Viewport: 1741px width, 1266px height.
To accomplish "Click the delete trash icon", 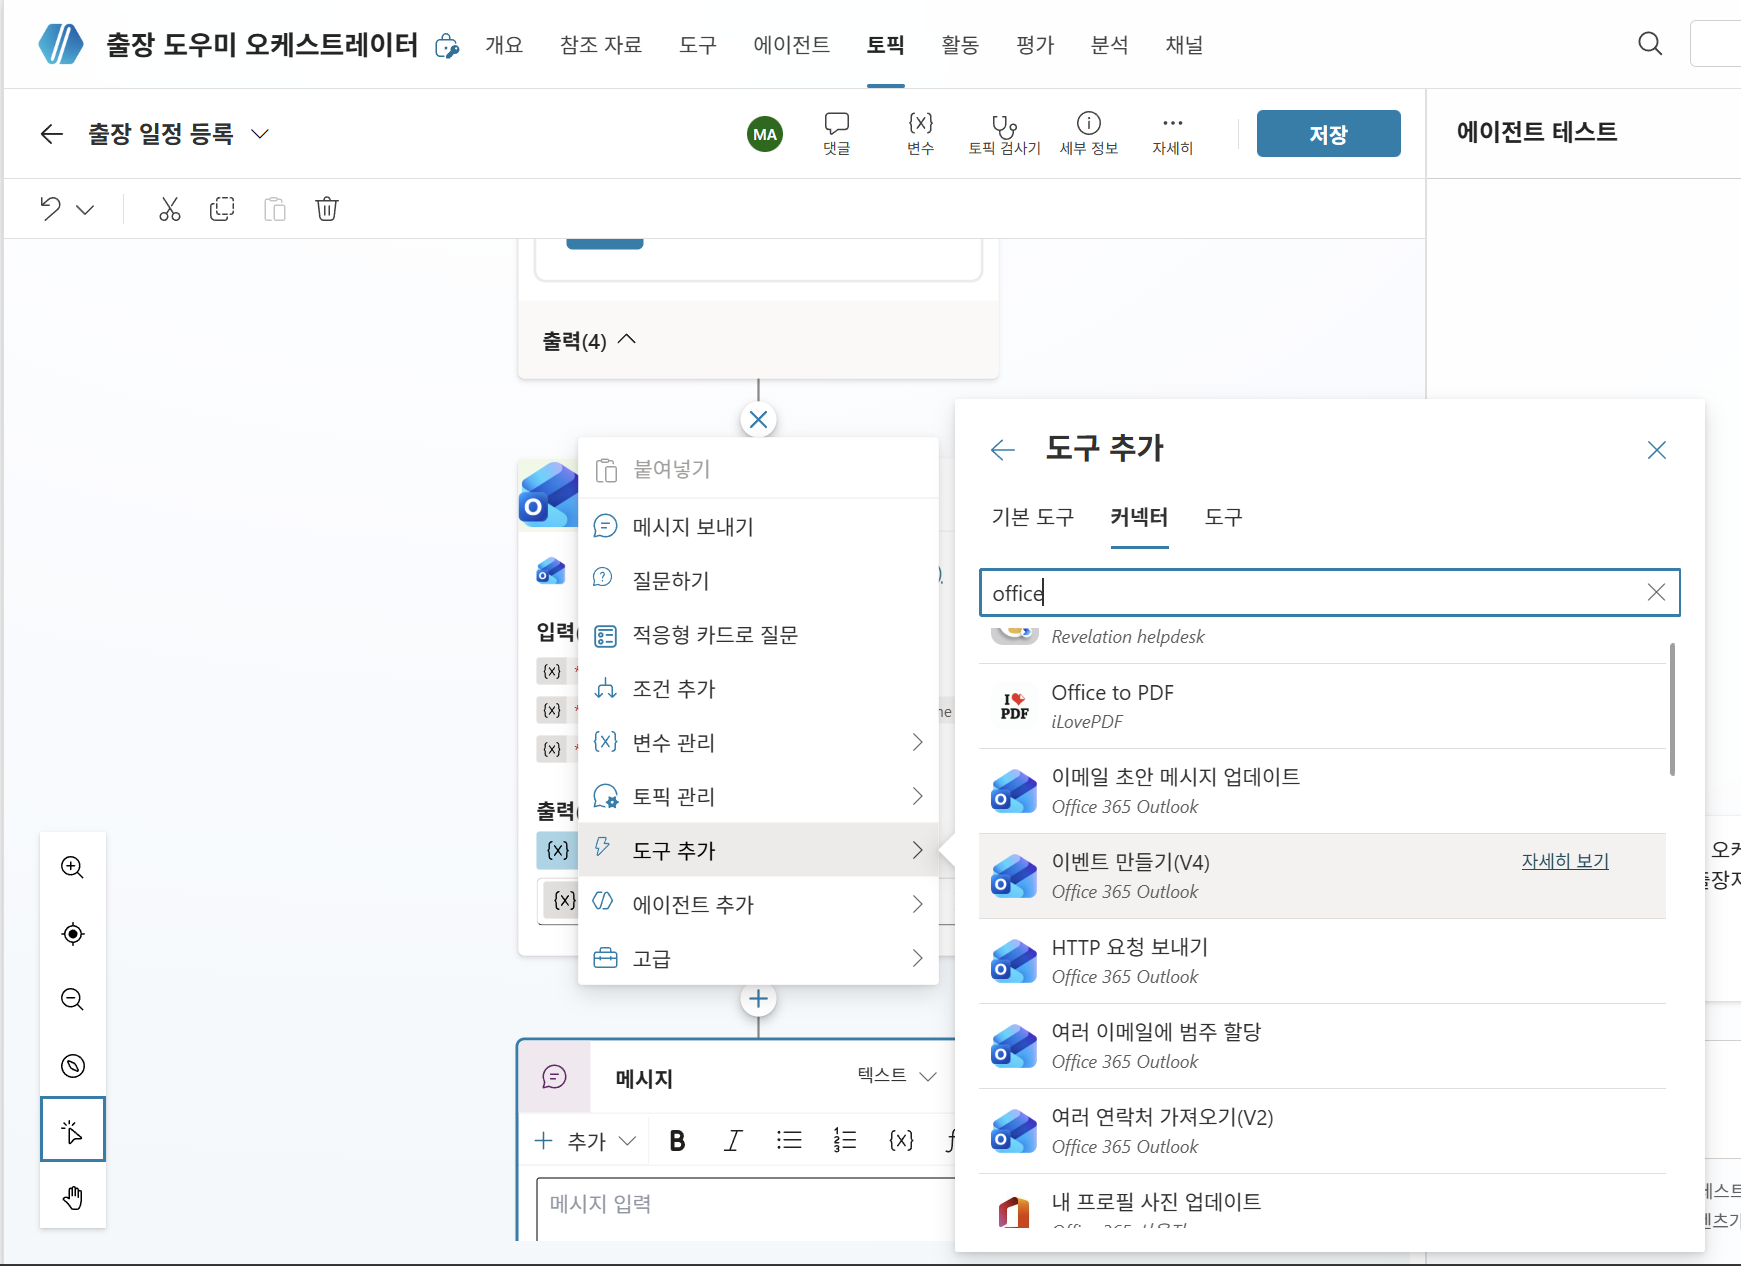I will click(x=327, y=209).
